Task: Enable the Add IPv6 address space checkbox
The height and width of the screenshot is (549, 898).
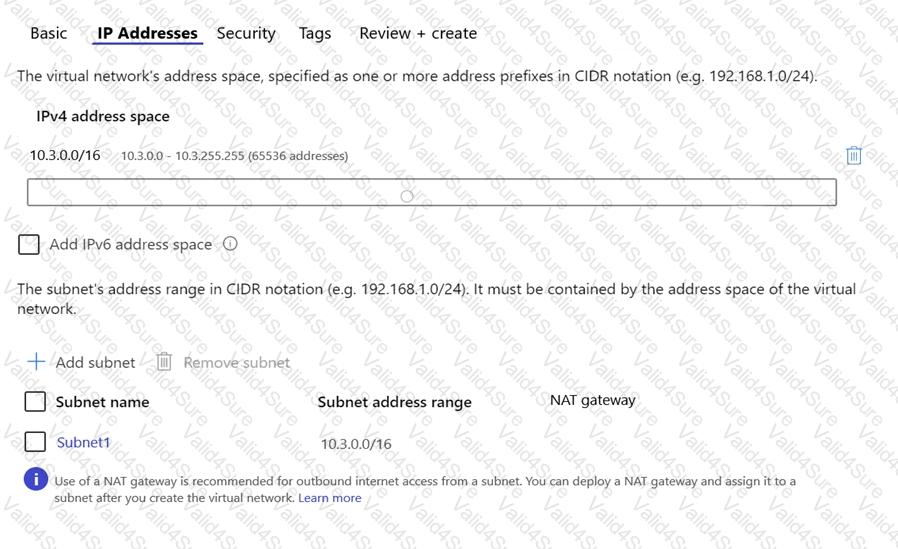Action: tap(29, 244)
